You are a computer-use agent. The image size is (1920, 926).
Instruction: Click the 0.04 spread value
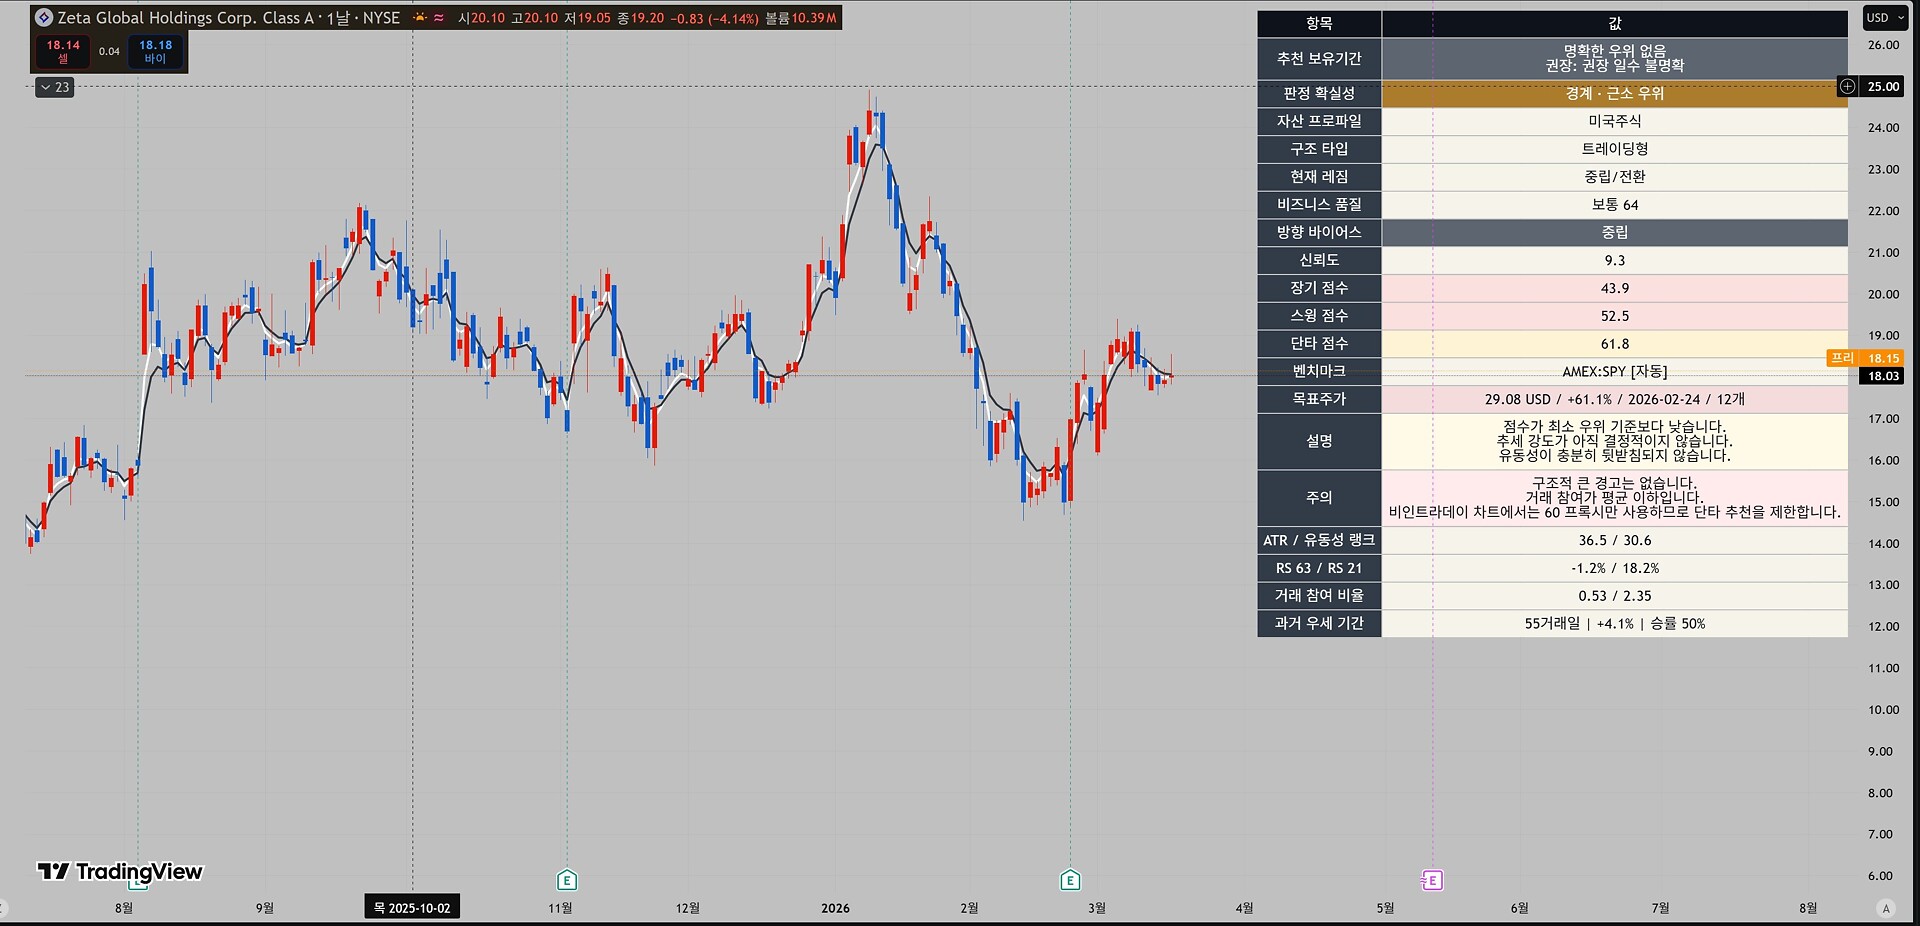109,51
